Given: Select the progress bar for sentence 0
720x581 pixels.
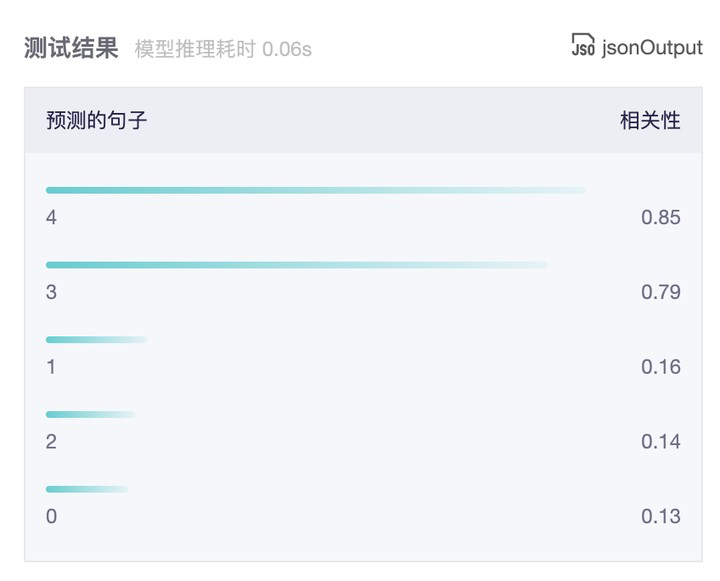Looking at the screenshot, I should (87, 490).
